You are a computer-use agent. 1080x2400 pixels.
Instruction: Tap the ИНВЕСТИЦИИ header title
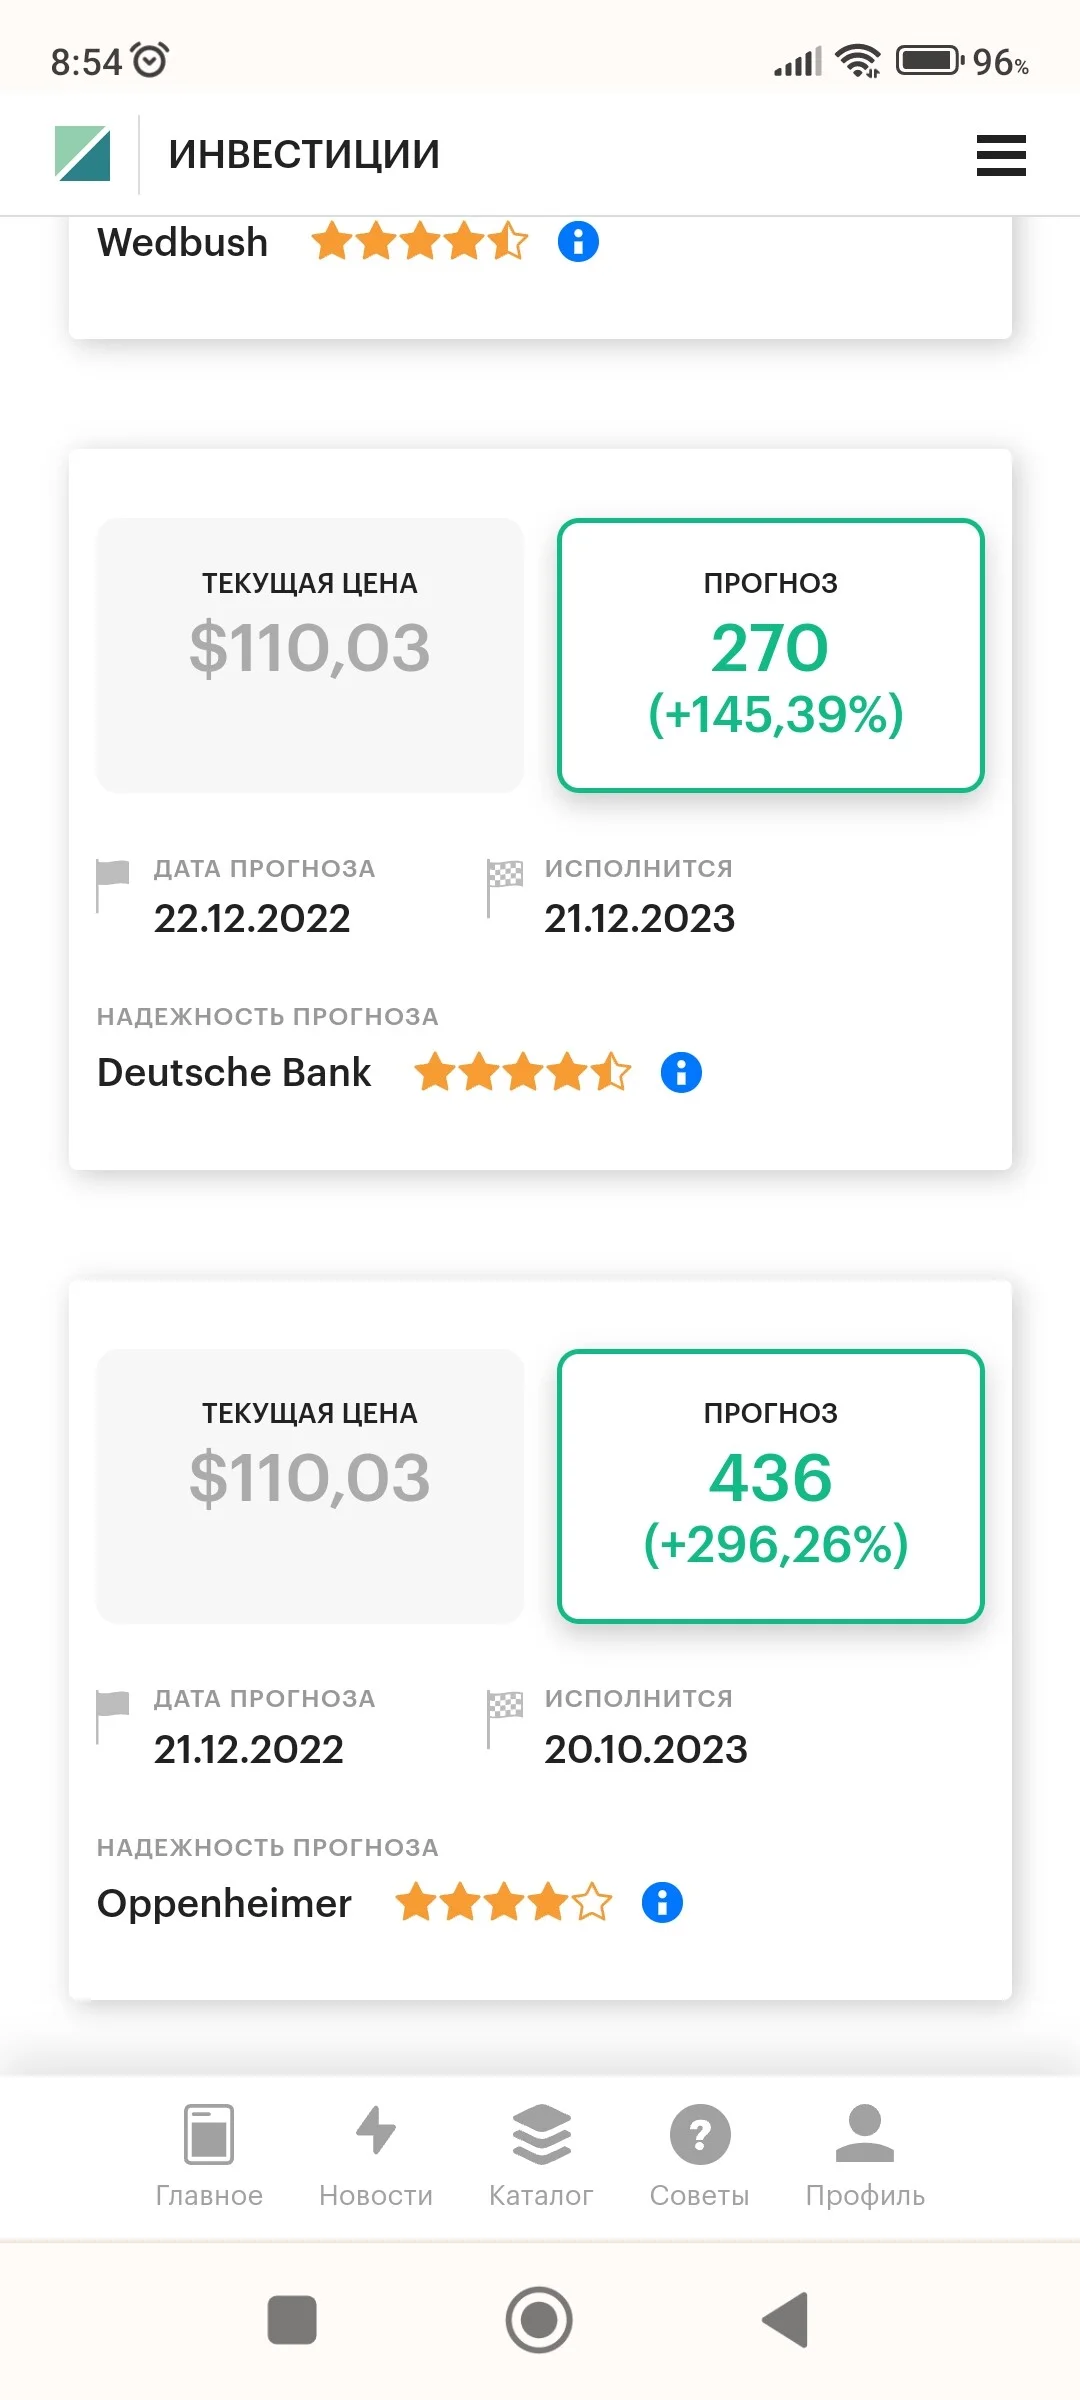coord(304,155)
